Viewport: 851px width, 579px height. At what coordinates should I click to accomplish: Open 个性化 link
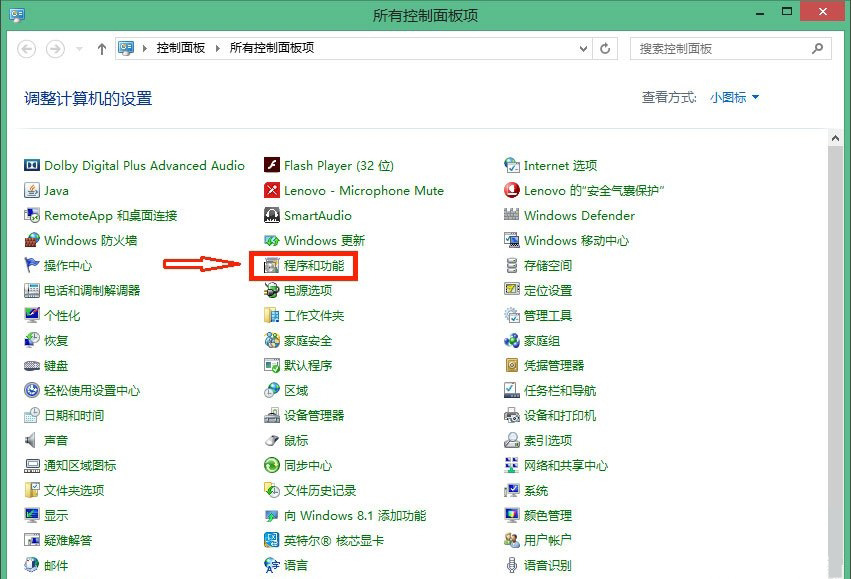click(x=62, y=315)
